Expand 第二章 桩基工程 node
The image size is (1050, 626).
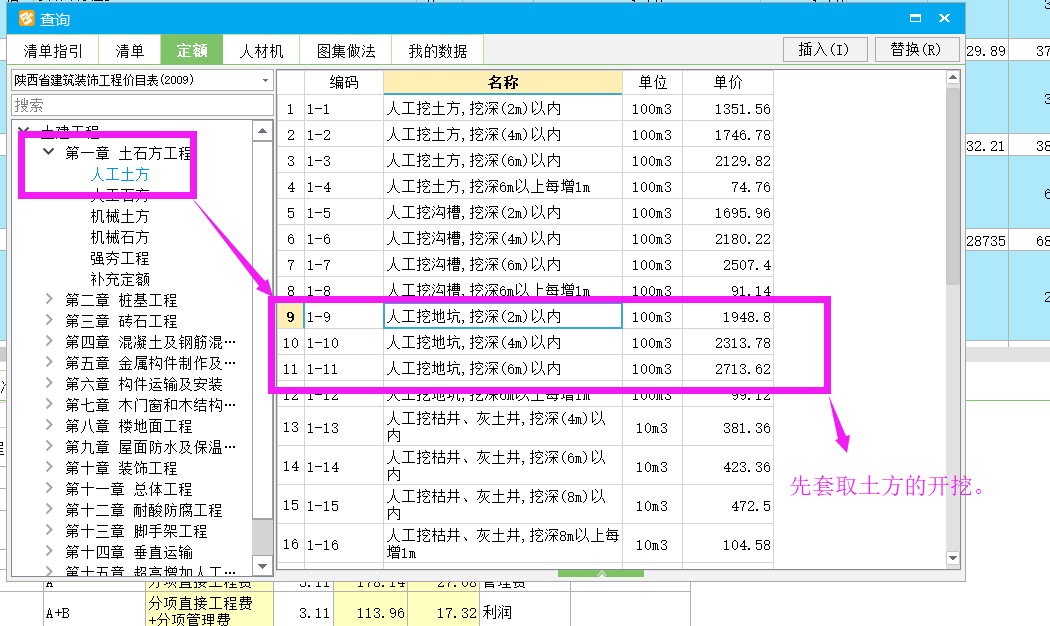(x=49, y=299)
